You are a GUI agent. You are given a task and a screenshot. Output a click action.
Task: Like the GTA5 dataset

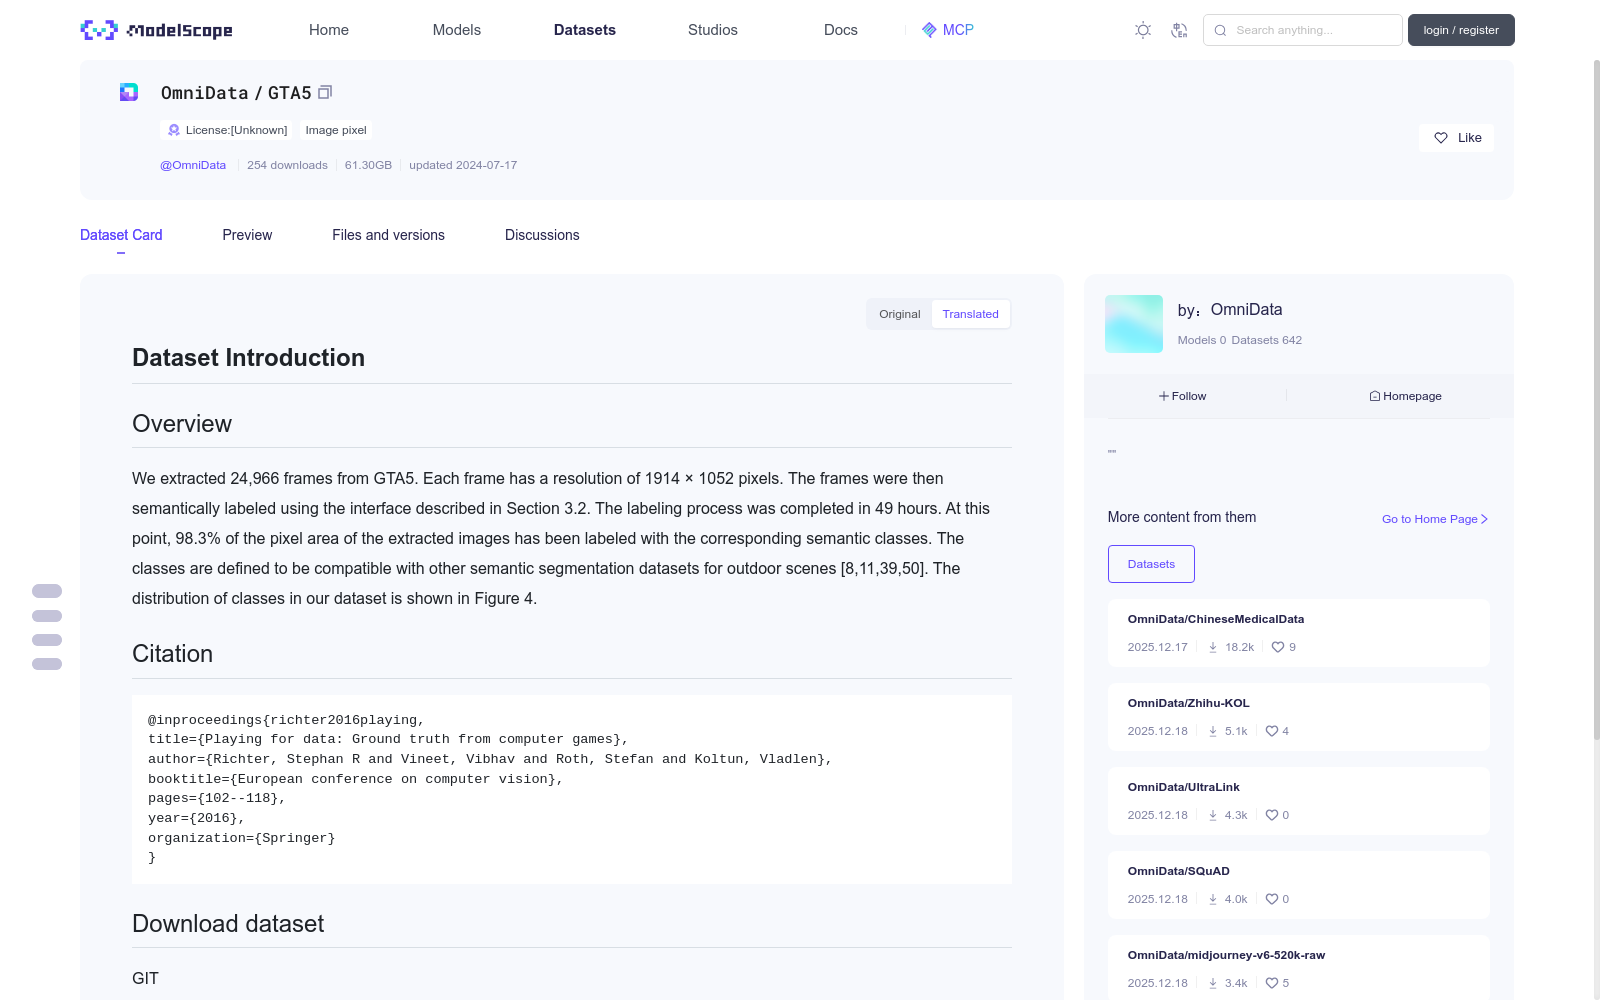[1456, 138]
